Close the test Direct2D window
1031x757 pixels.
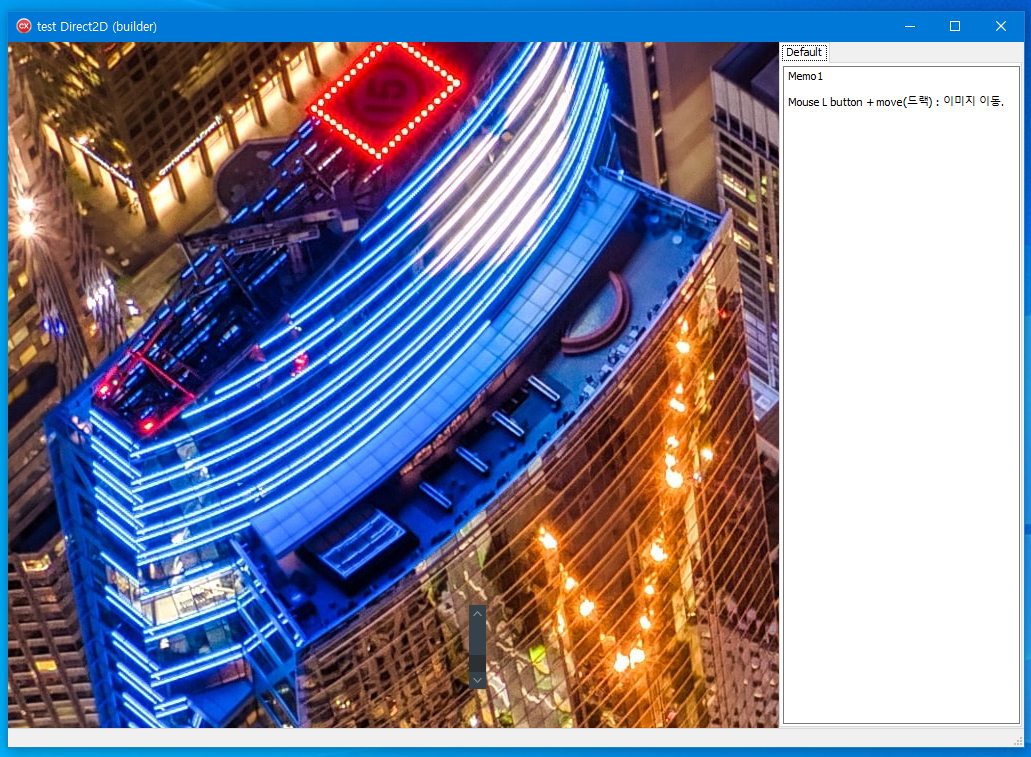[1001, 26]
